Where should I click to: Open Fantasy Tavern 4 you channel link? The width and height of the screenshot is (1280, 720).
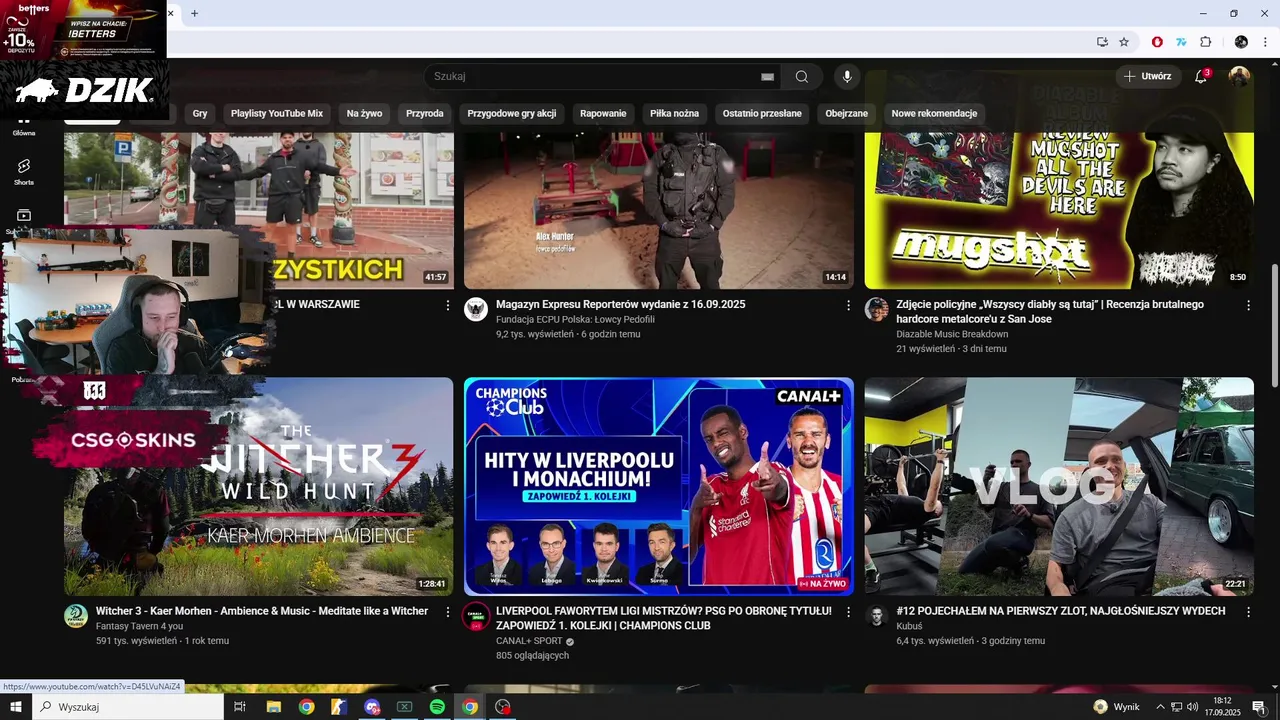[x=139, y=626]
